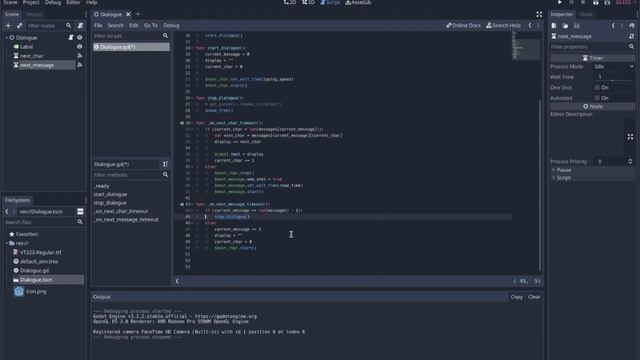Open the Project menu
The width and height of the screenshot is (640, 360).
pos(31,2)
